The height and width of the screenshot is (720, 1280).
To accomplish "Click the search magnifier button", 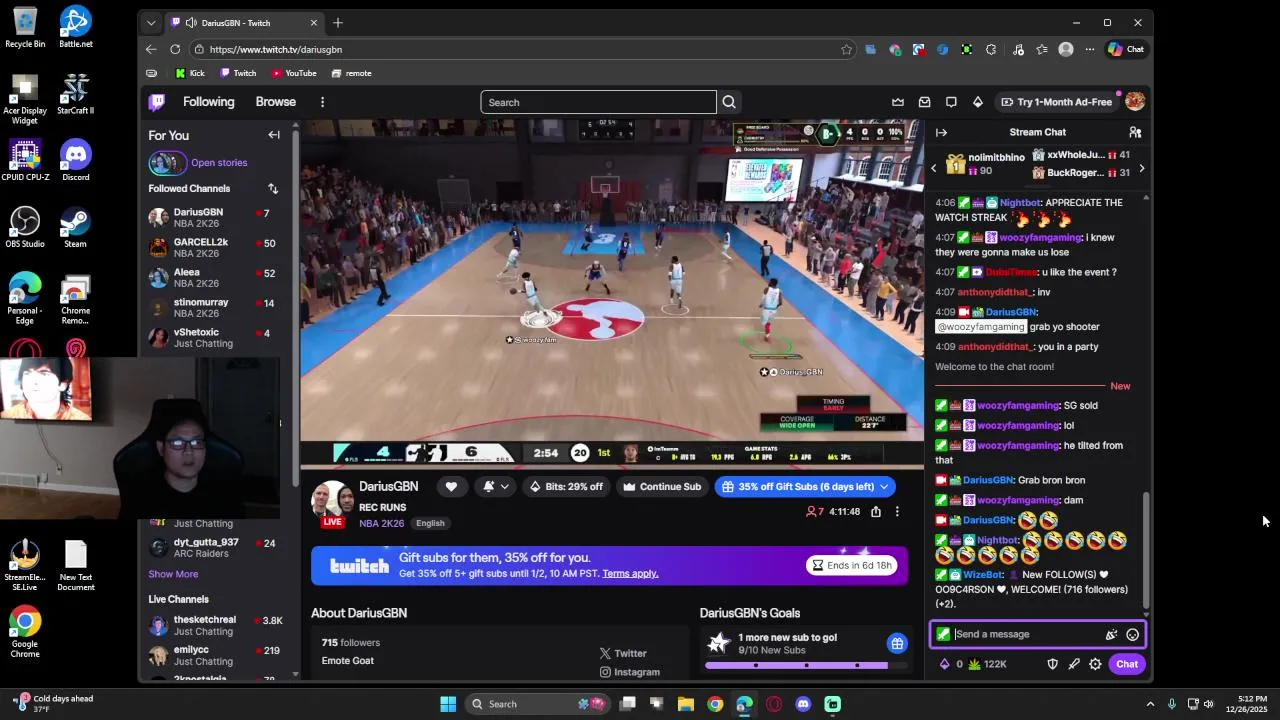I will 729,102.
